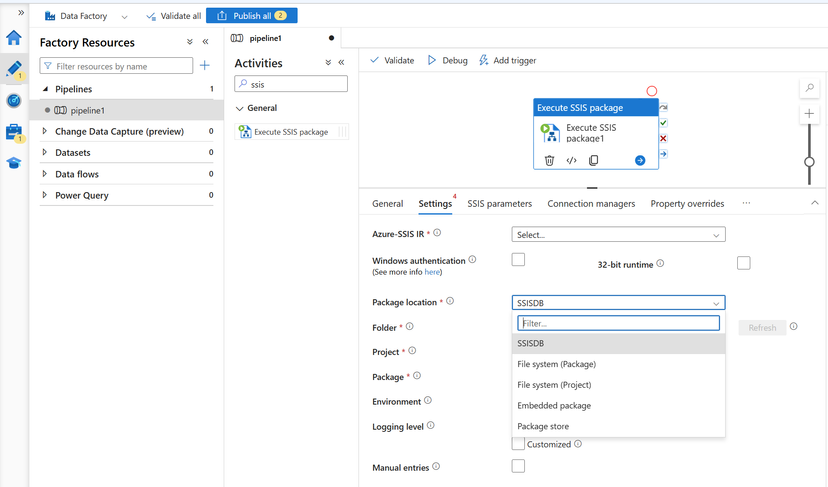Show Azure-SSIS IR info tooltip

coord(437,232)
